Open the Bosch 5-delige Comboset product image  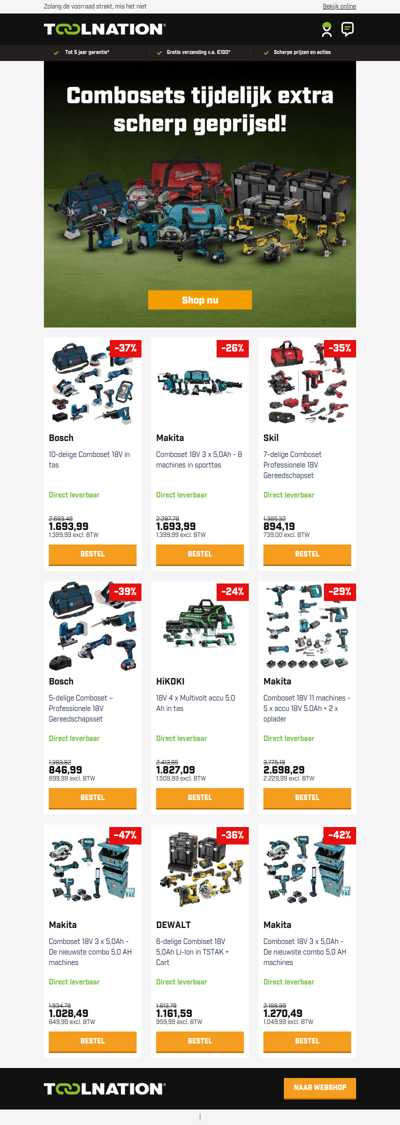tap(92, 626)
